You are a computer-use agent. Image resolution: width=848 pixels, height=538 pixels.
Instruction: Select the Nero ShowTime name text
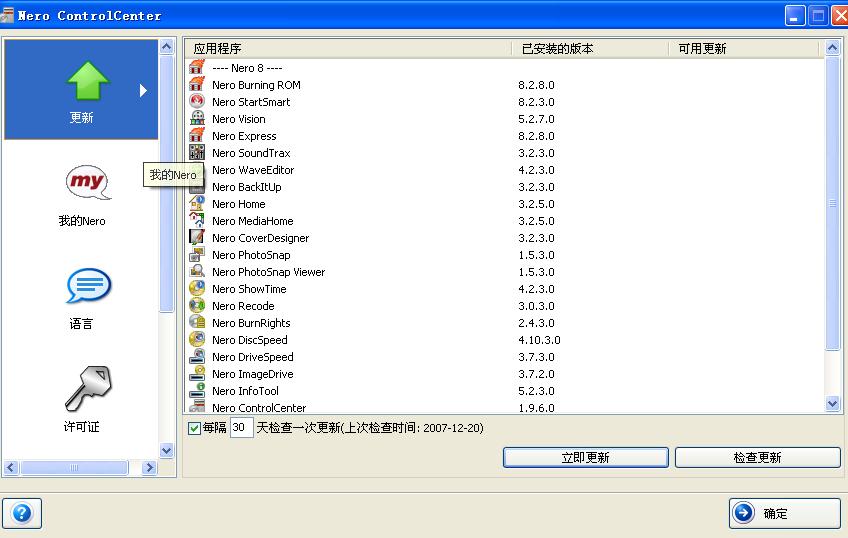pyautogui.click(x=249, y=289)
